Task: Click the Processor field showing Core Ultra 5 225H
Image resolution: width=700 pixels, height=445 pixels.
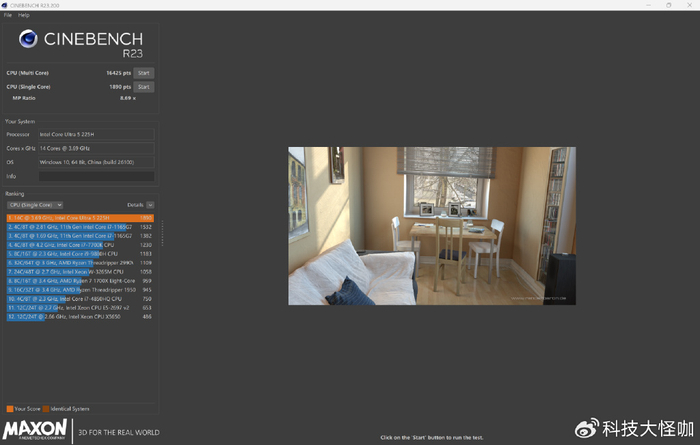Action: [96, 134]
